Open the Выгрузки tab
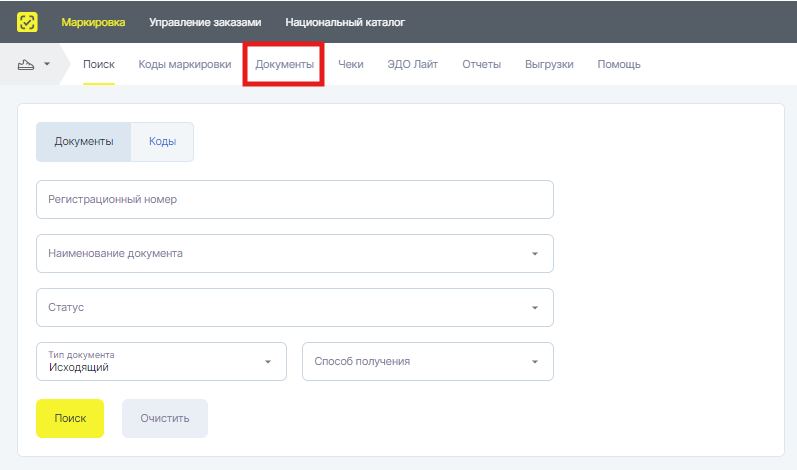The width and height of the screenshot is (797, 470). click(x=549, y=65)
